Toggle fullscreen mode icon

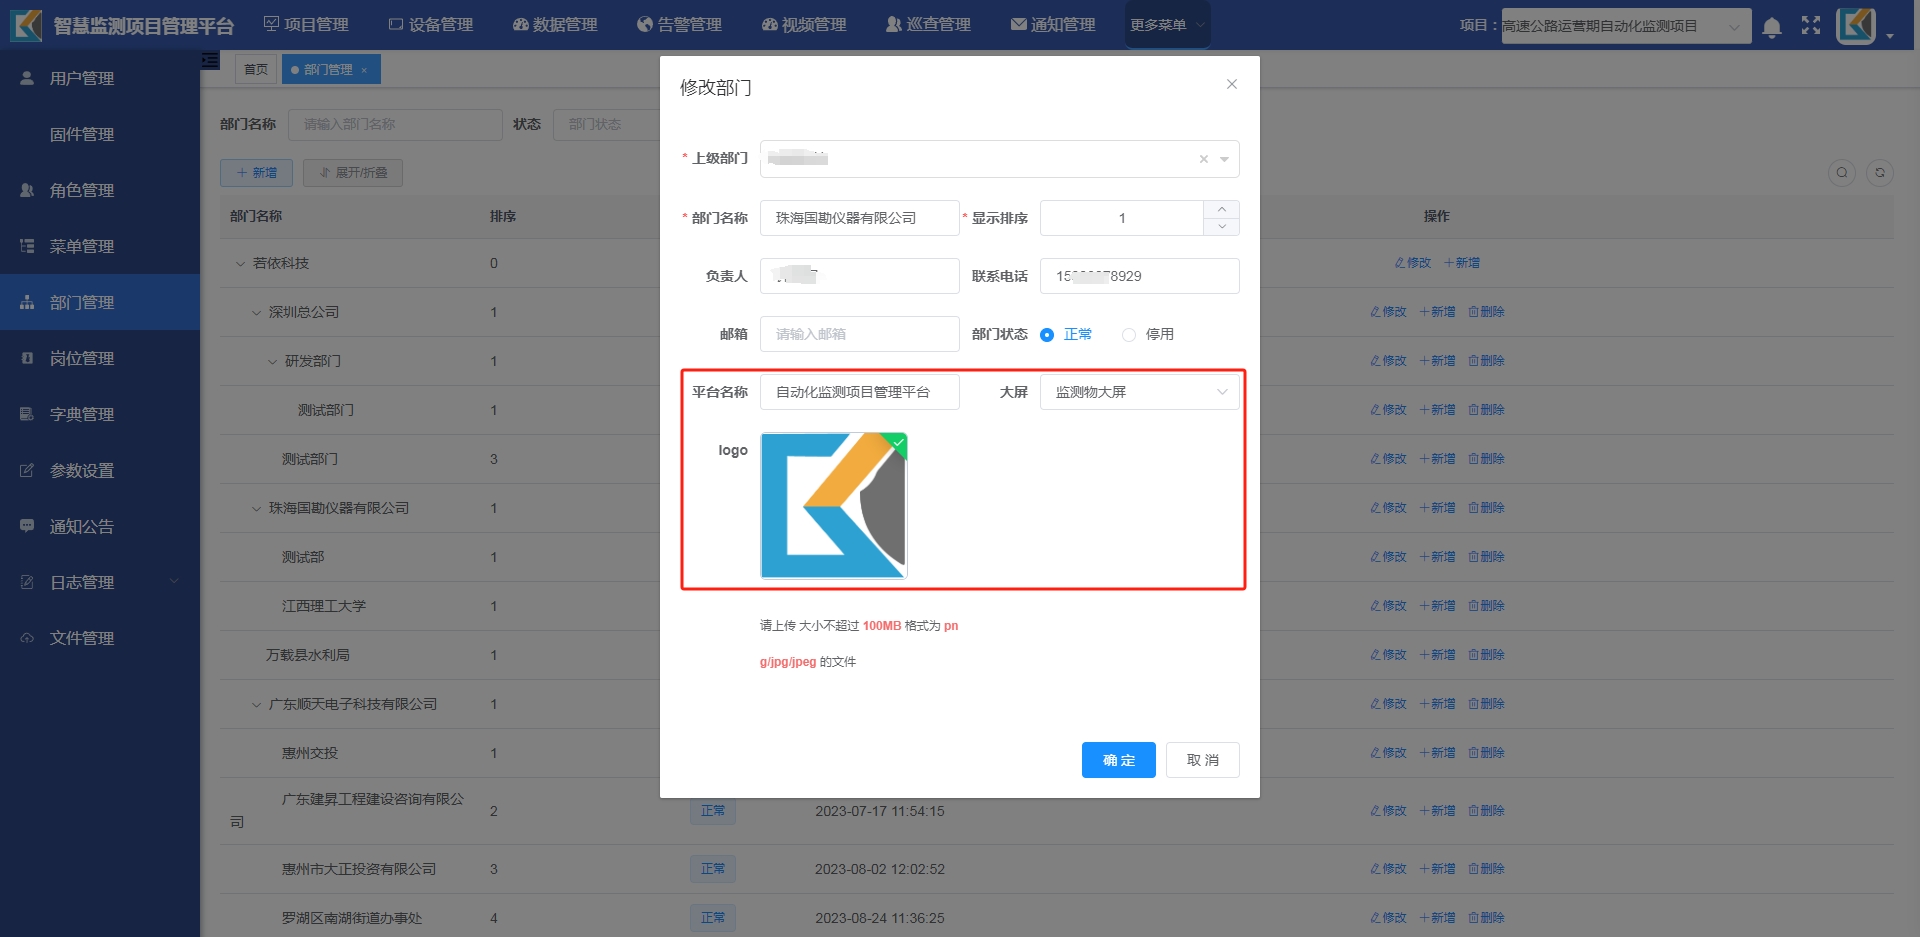click(x=1811, y=26)
